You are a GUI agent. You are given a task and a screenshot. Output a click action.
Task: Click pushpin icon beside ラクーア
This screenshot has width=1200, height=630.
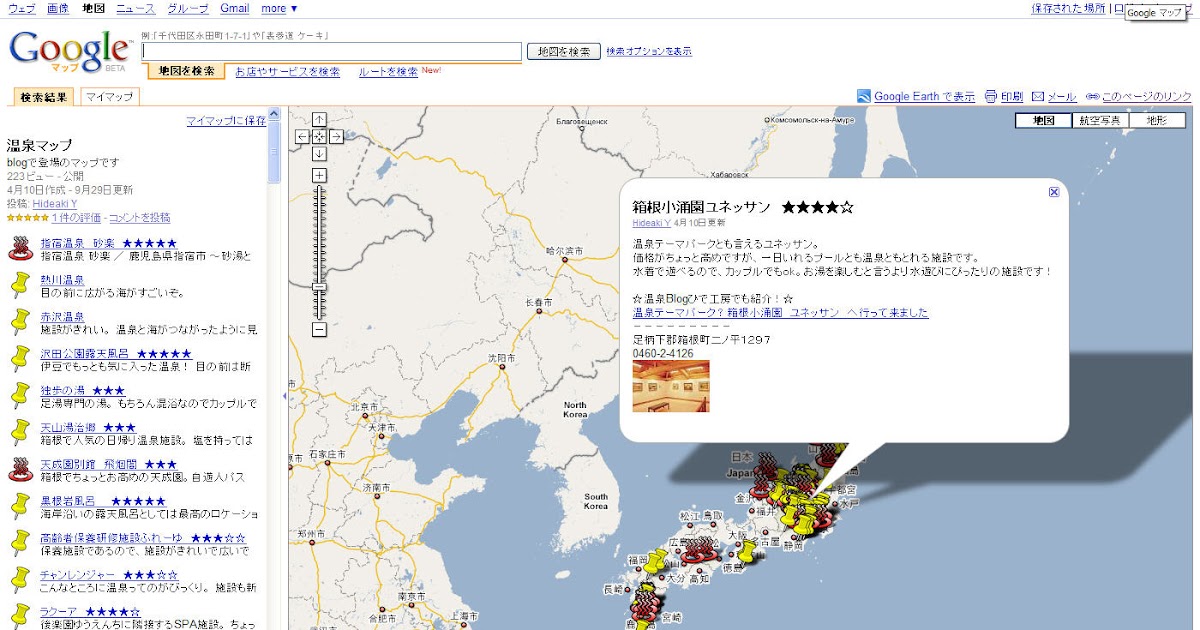pyautogui.click(x=19, y=617)
